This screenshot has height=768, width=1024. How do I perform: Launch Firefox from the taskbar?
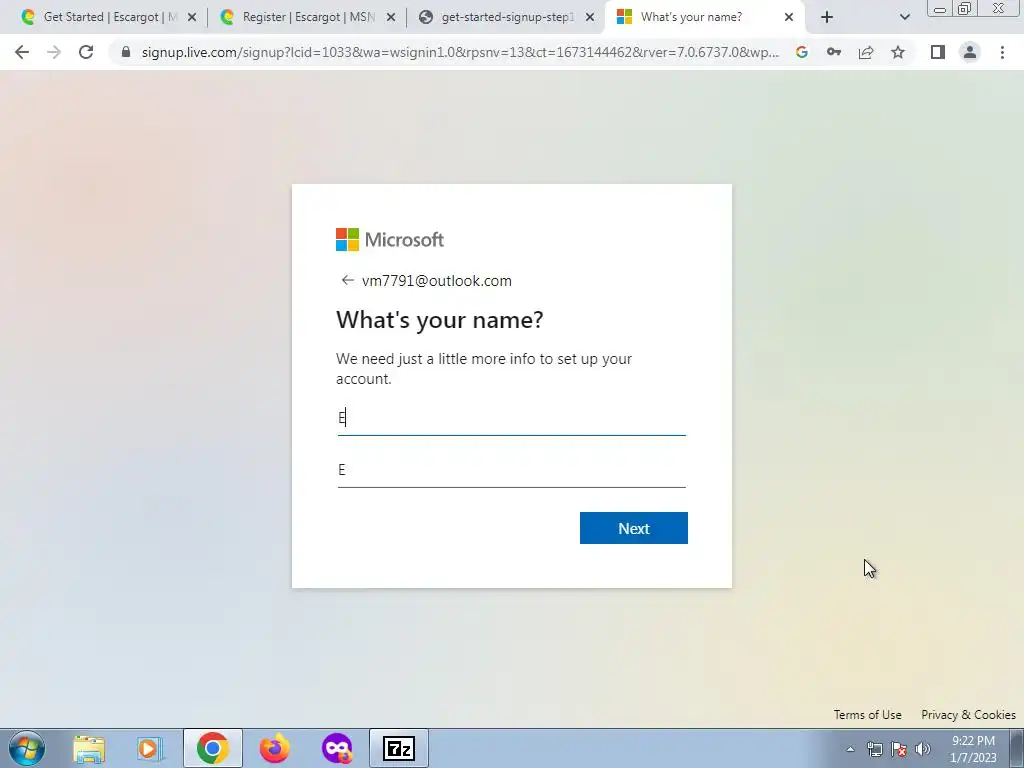(x=274, y=748)
